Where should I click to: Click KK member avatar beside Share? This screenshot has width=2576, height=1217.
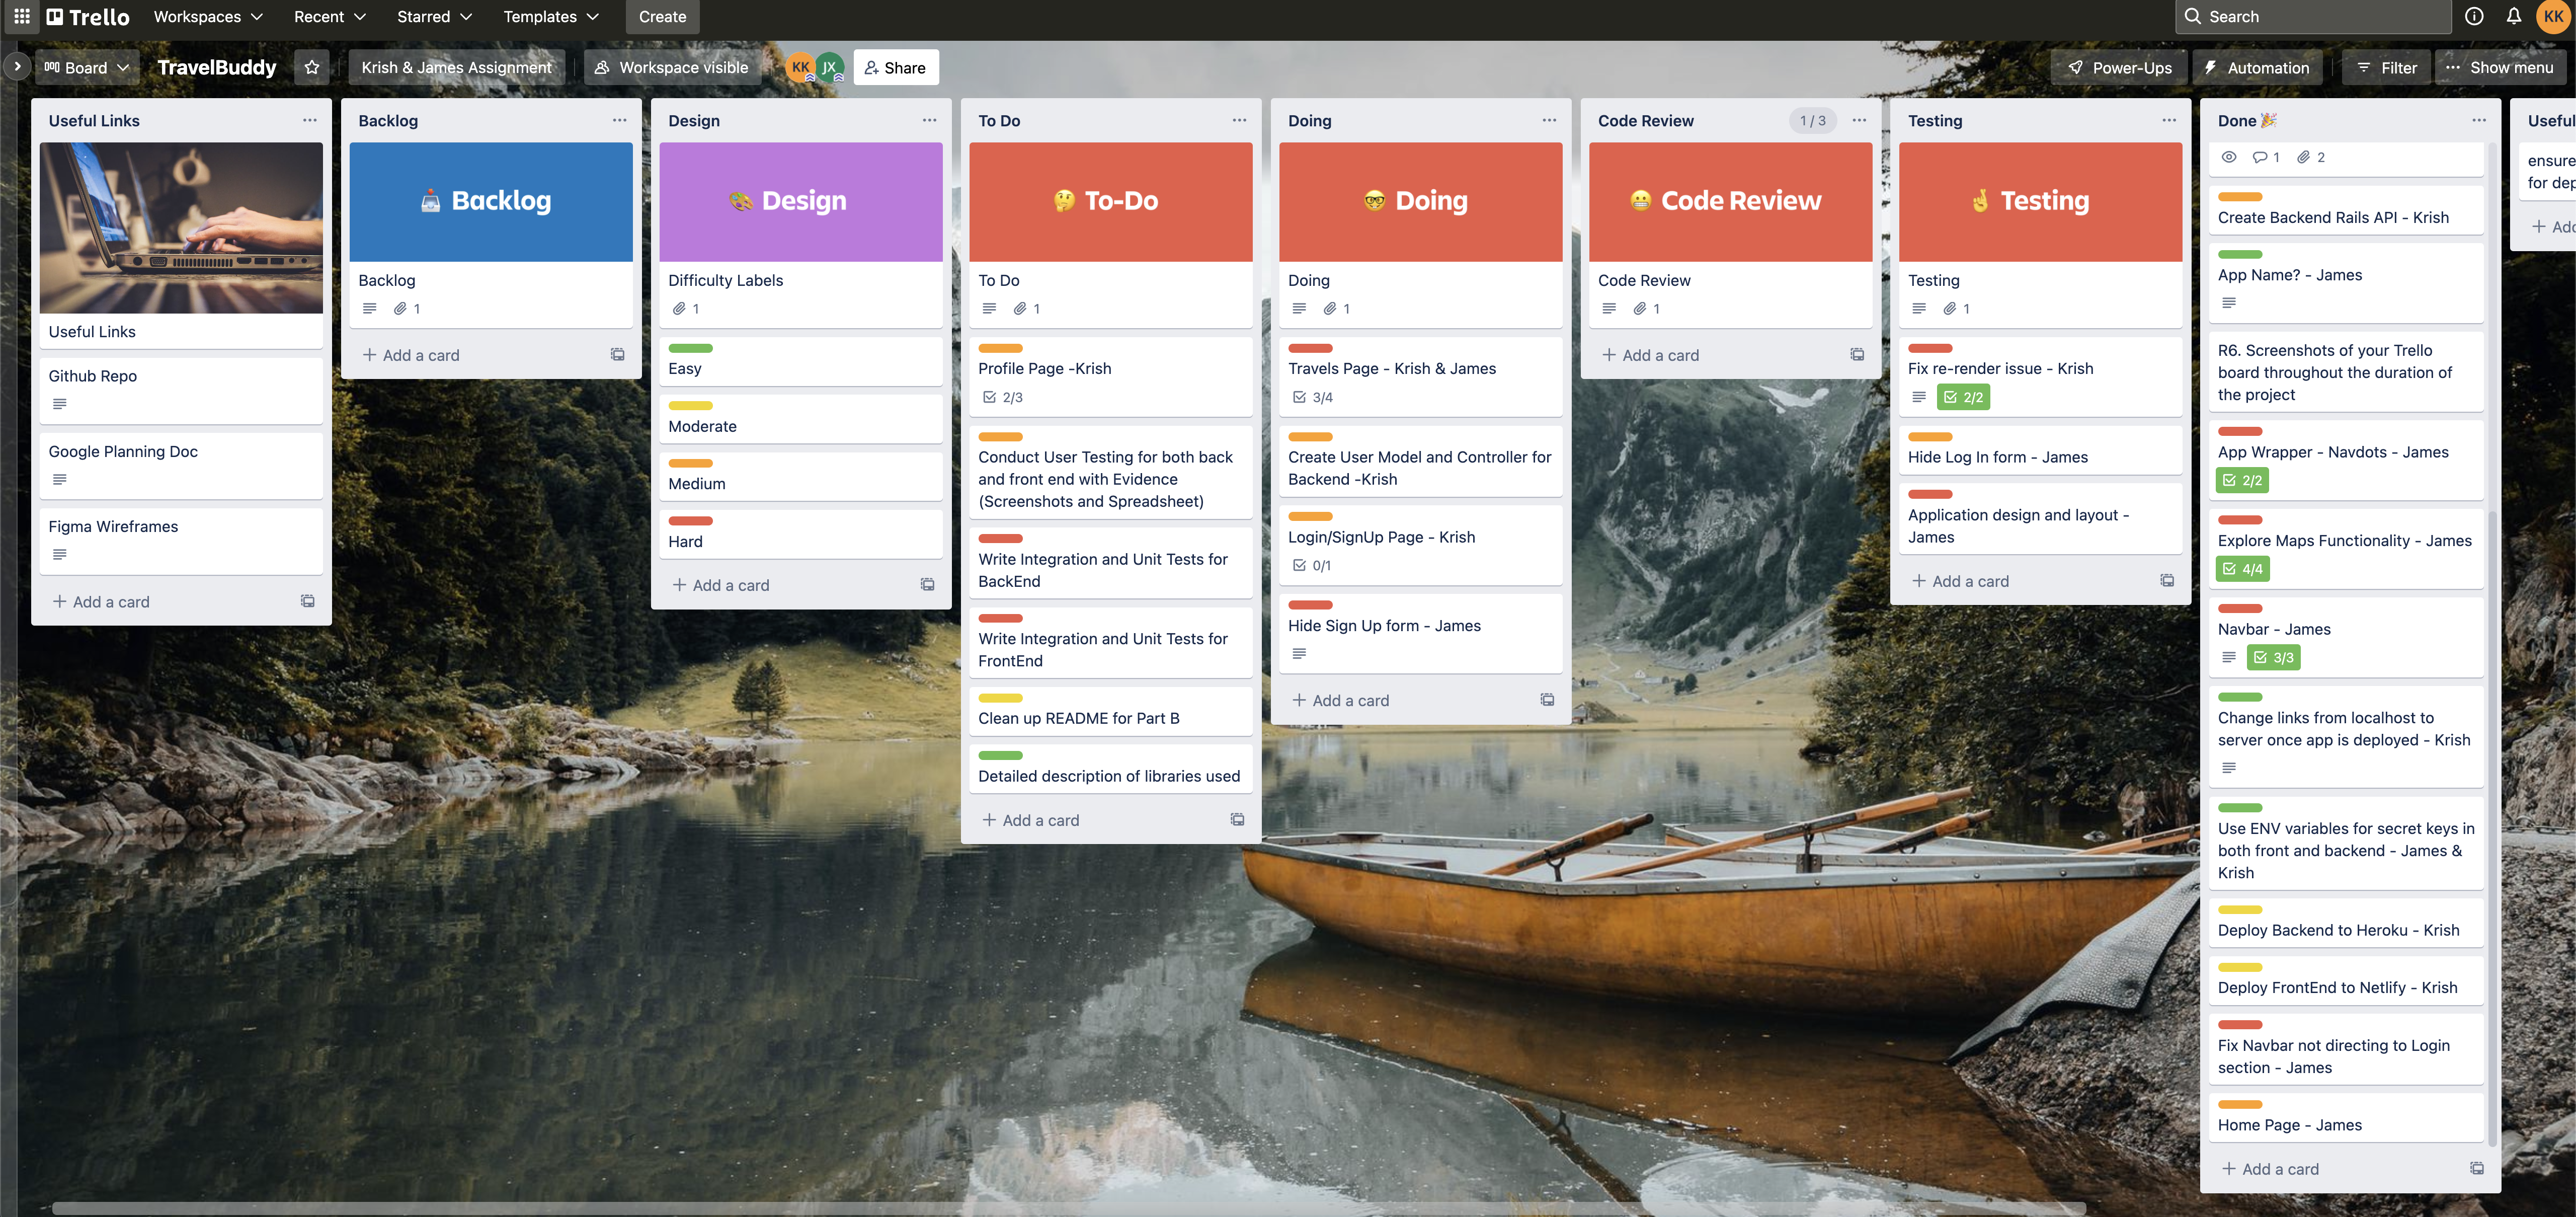tap(800, 67)
